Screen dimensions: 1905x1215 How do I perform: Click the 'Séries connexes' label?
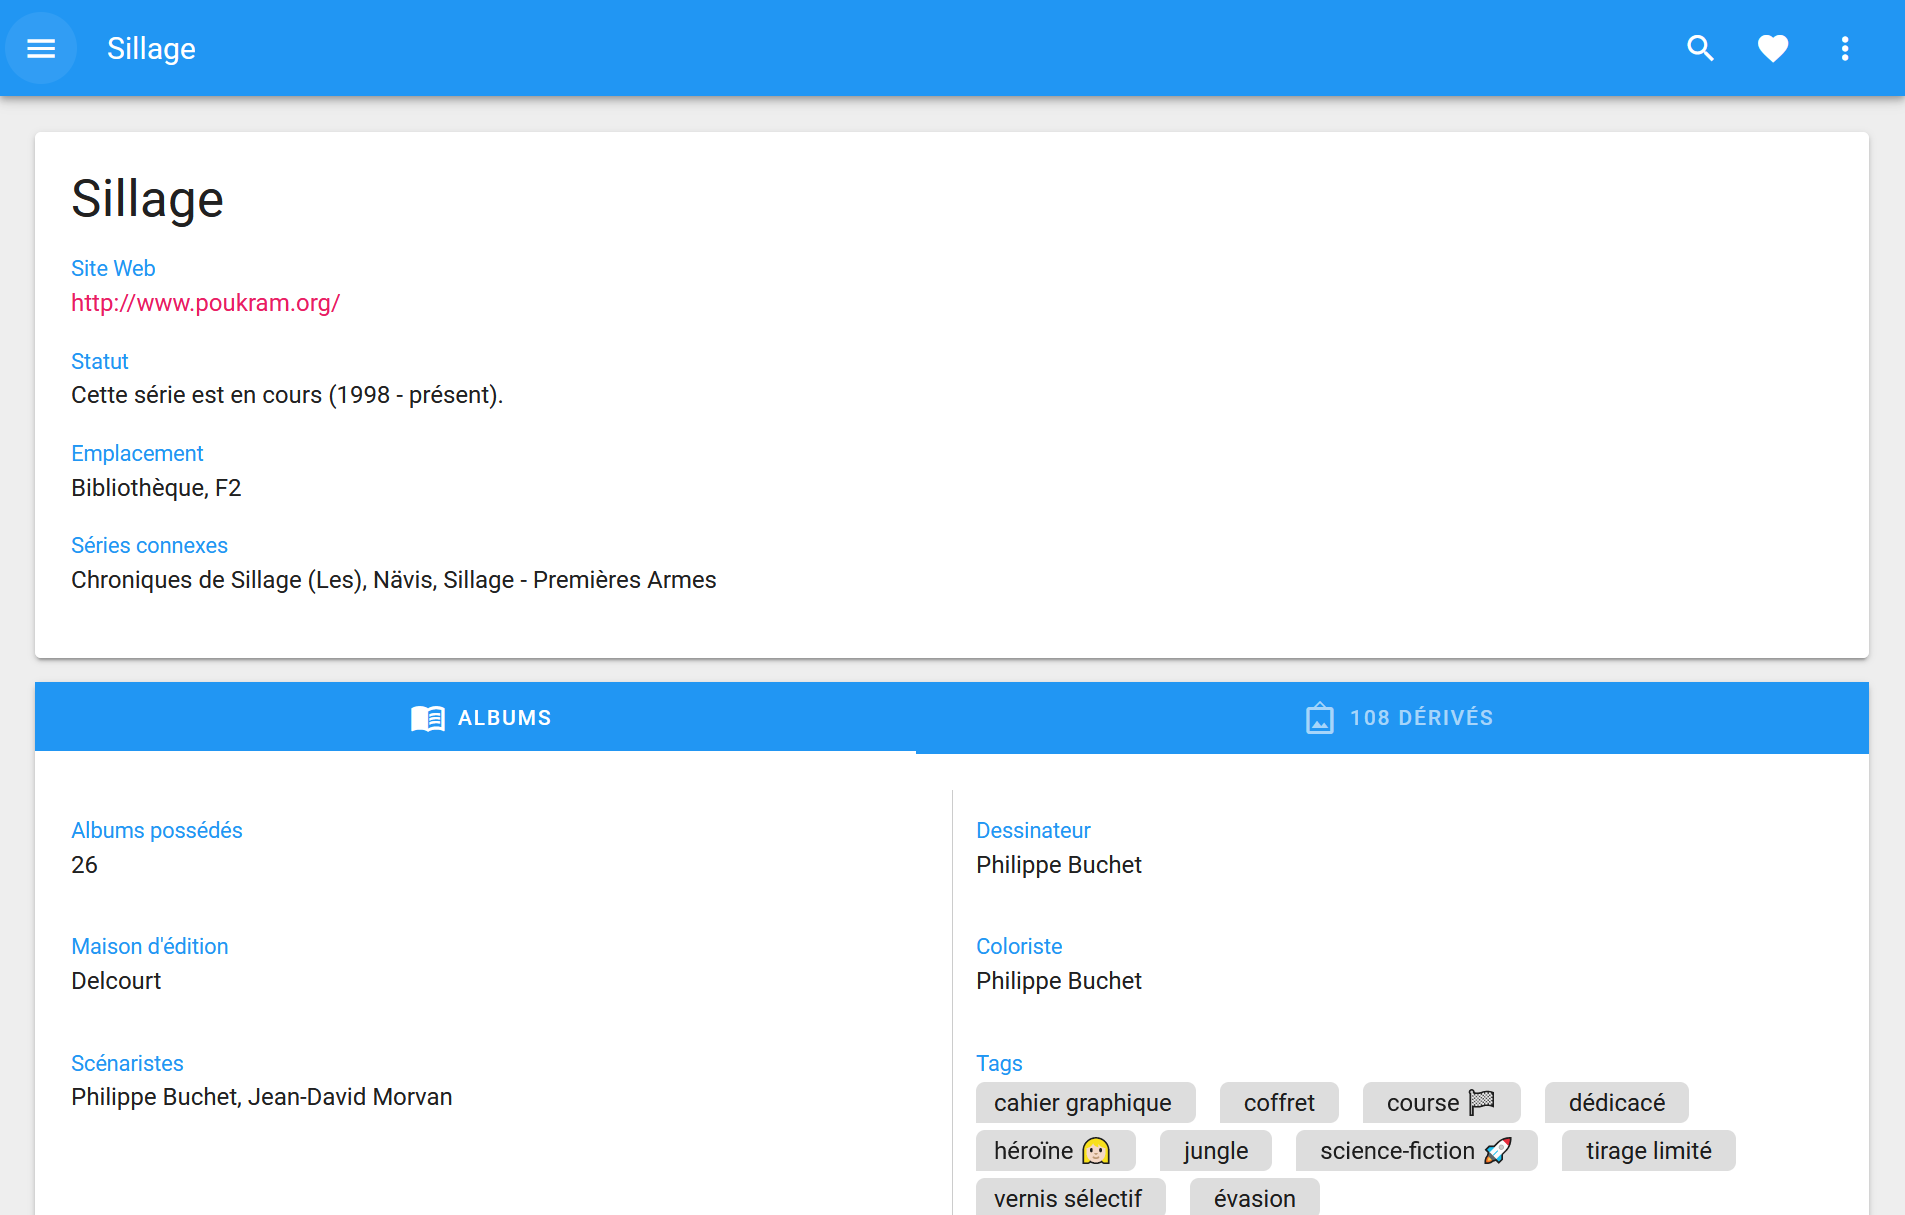[x=149, y=545]
